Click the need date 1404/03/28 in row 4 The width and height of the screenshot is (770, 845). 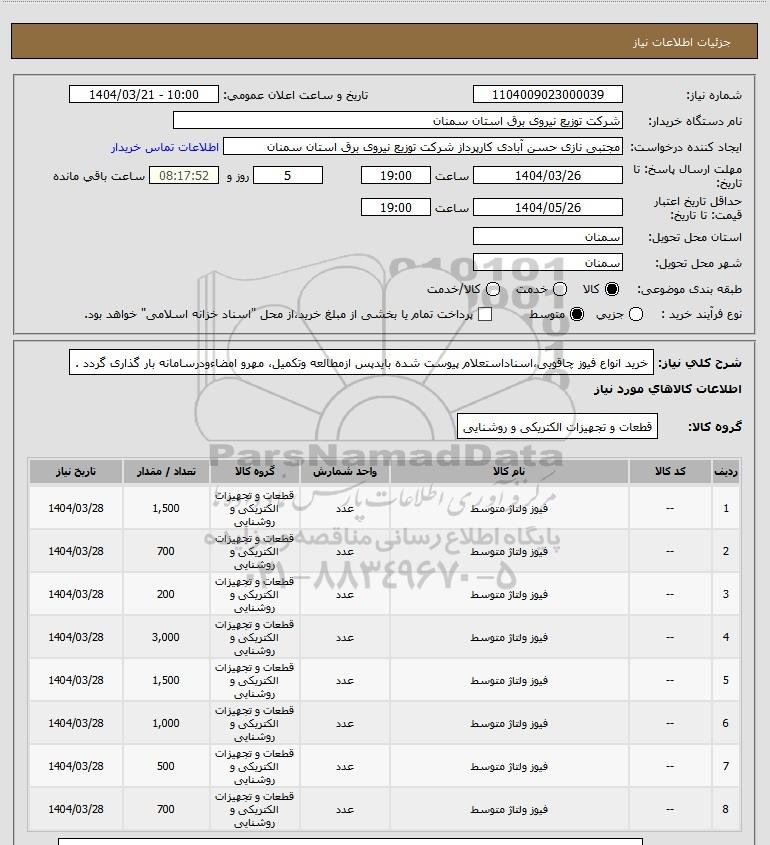point(76,637)
